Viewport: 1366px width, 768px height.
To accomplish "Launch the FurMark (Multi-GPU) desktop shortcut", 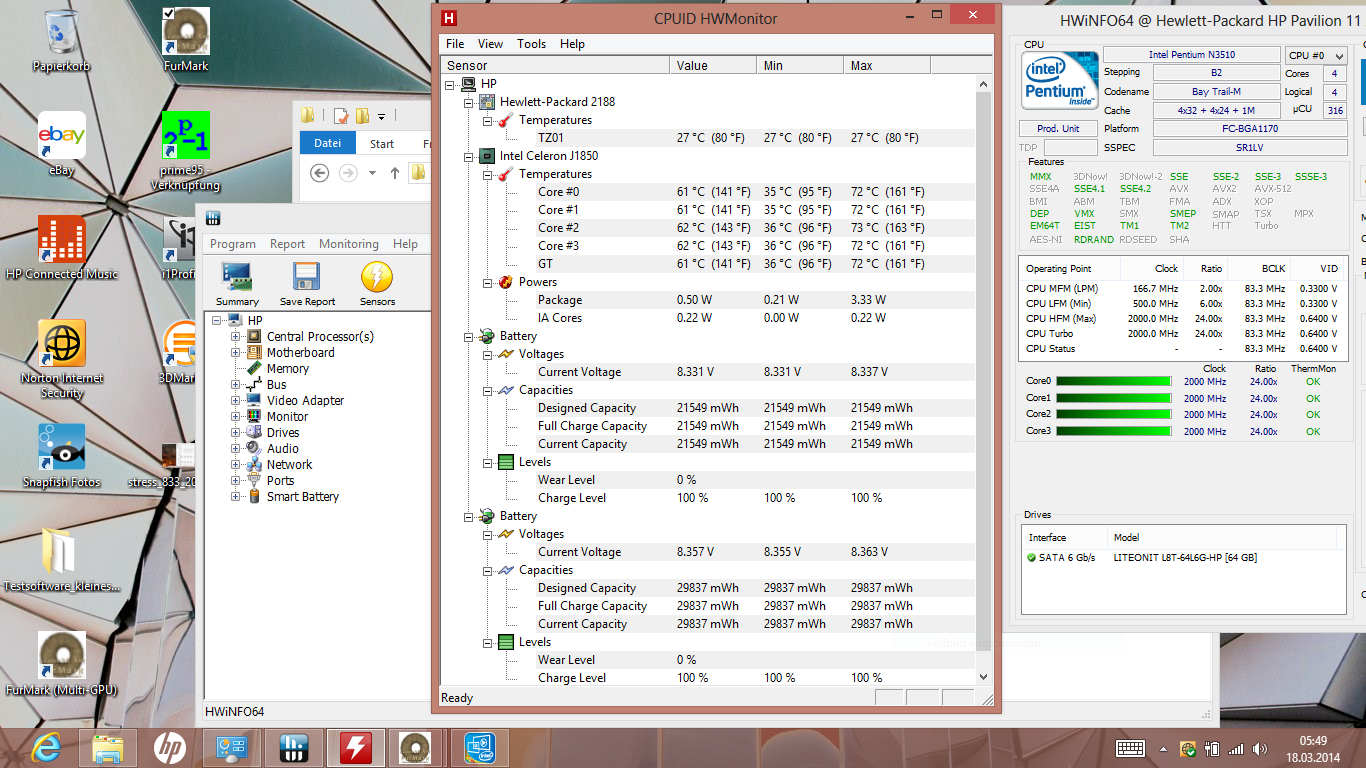I will pyautogui.click(x=62, y=663).
